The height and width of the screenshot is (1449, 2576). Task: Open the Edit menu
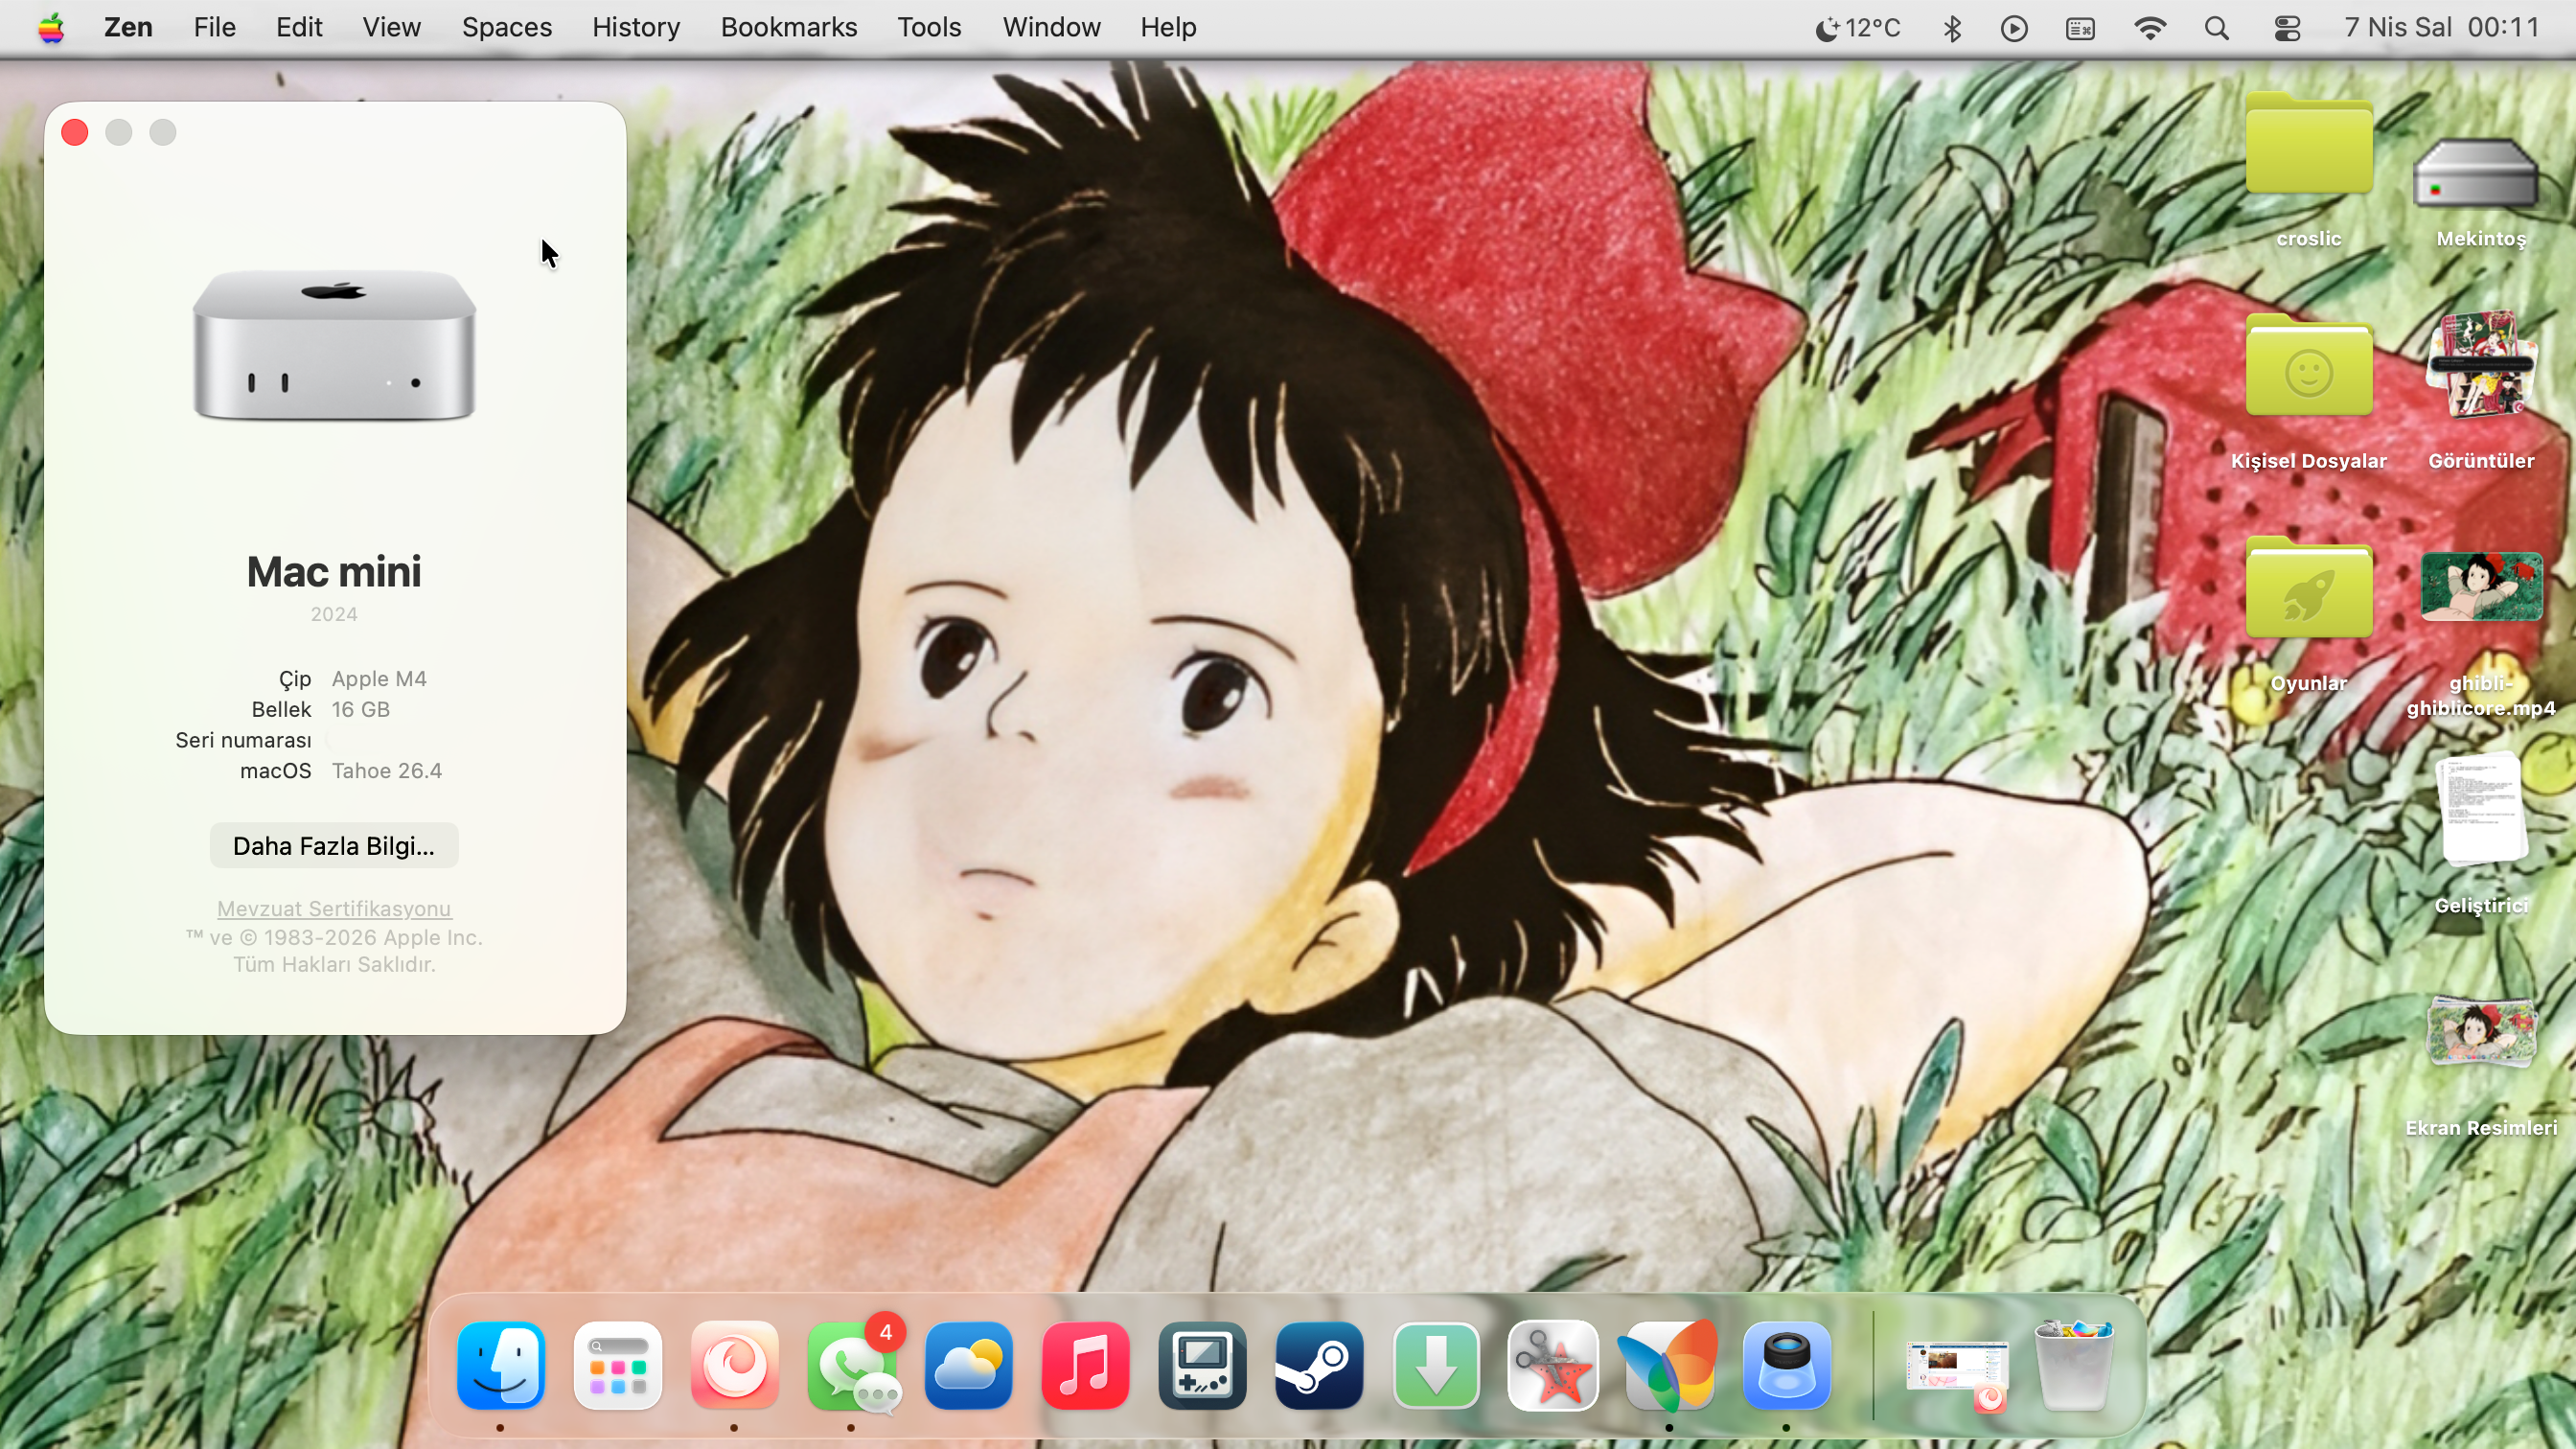[299, 28]
